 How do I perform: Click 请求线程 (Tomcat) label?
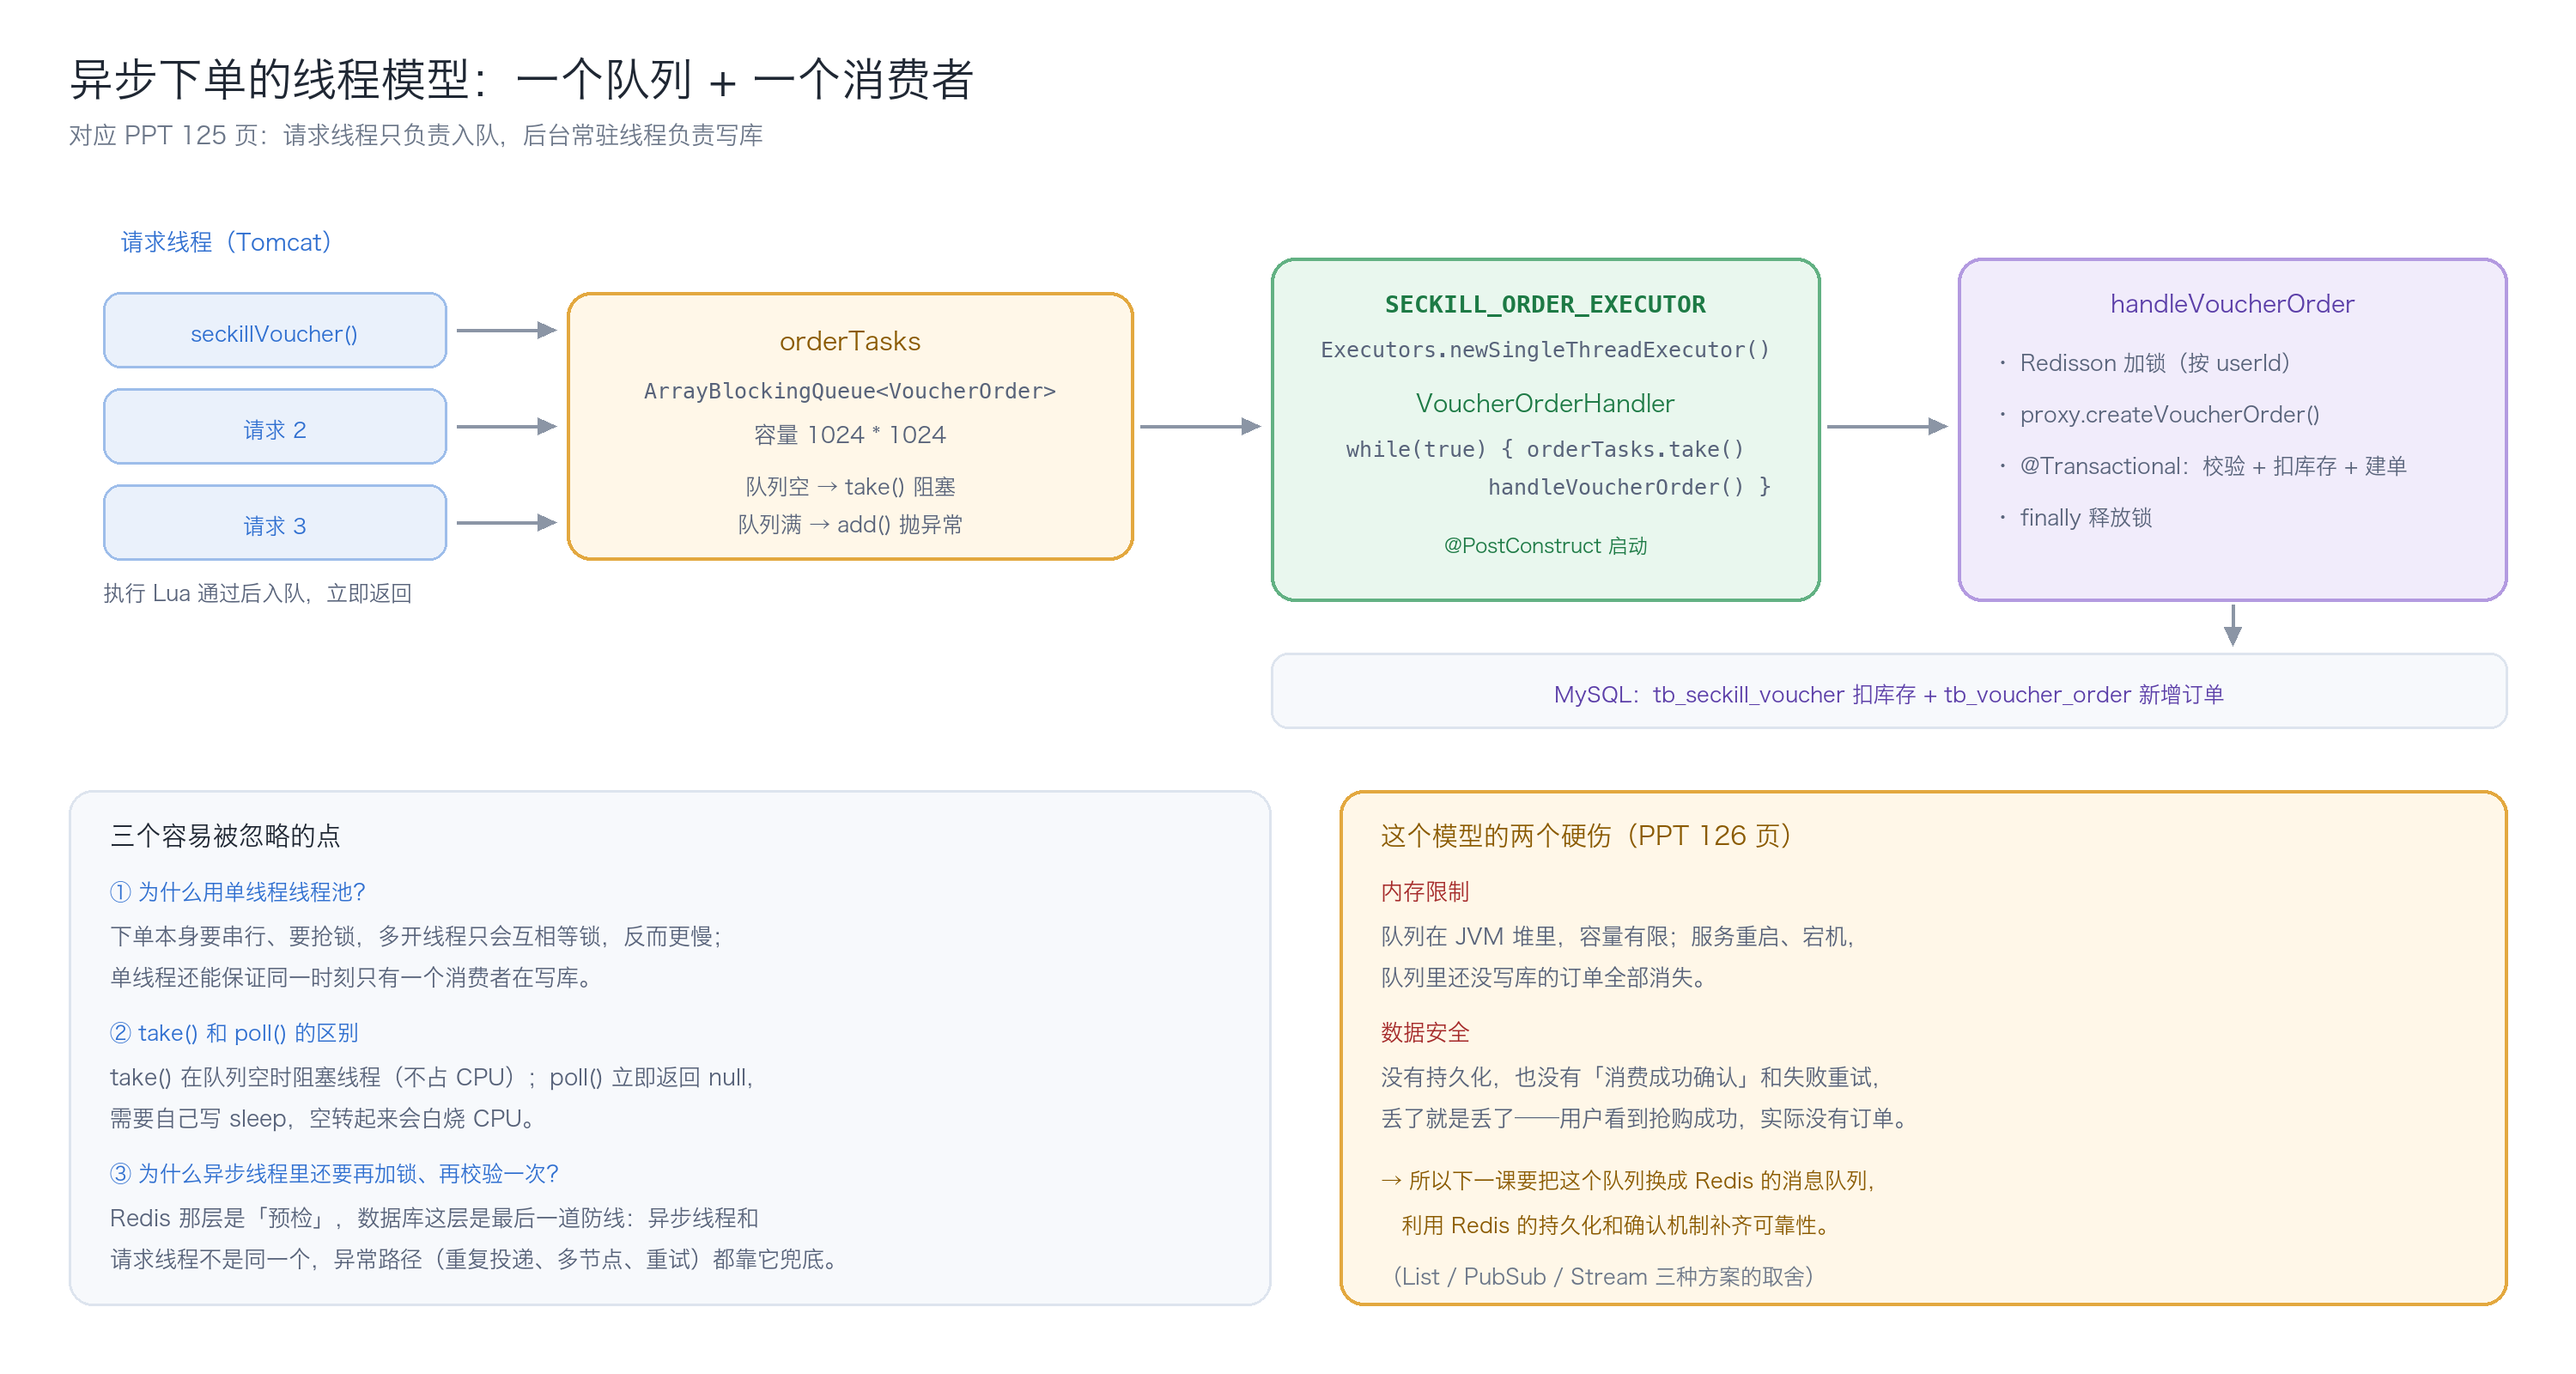226,242
